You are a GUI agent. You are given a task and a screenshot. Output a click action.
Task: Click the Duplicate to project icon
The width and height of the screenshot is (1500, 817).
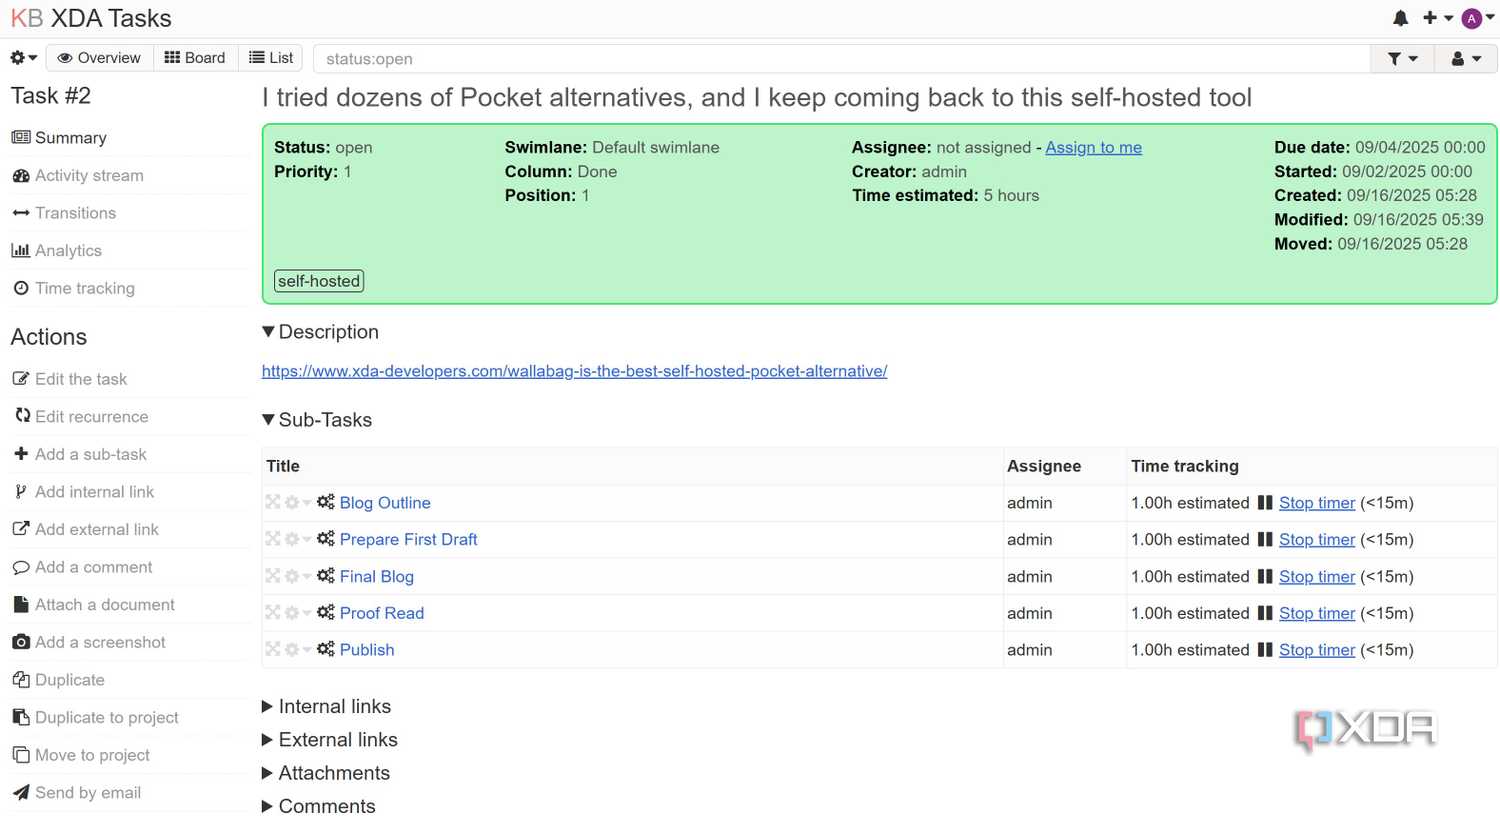[21, 717]
